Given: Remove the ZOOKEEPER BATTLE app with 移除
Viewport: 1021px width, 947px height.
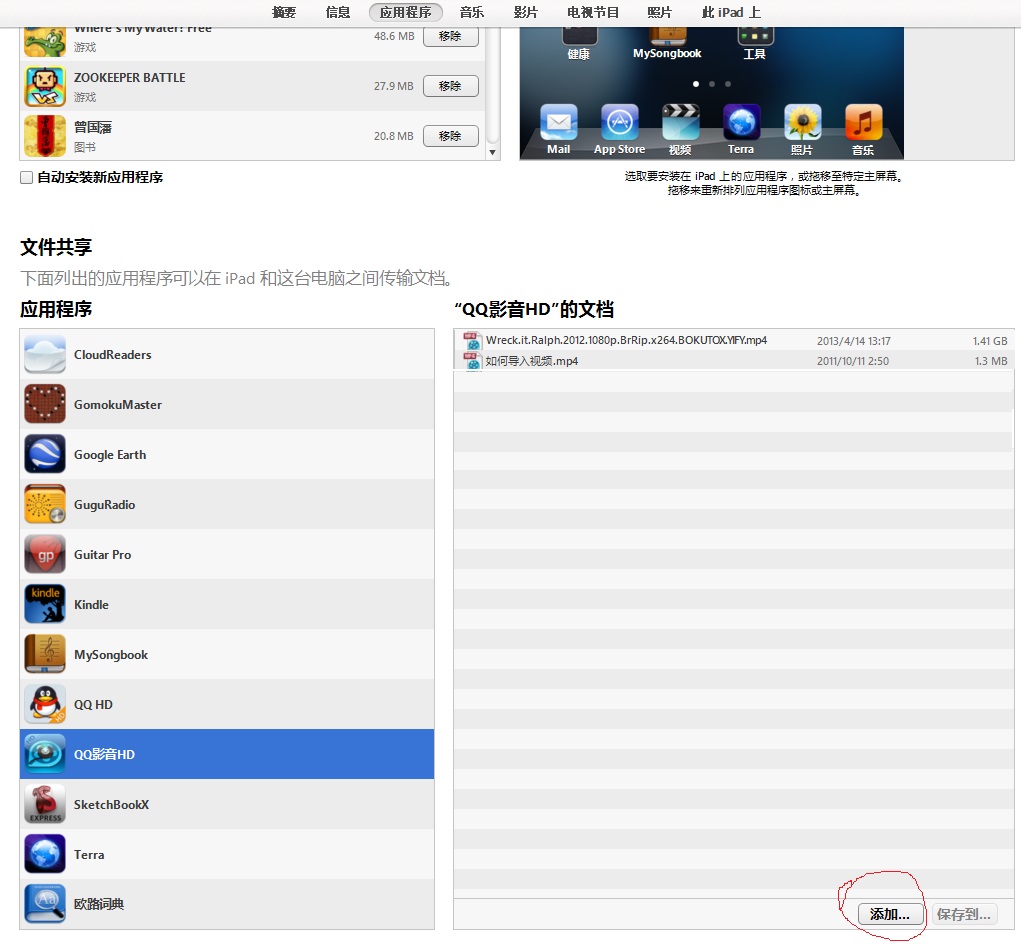Looking at the screenshot, I should click(x=451, y=86).
